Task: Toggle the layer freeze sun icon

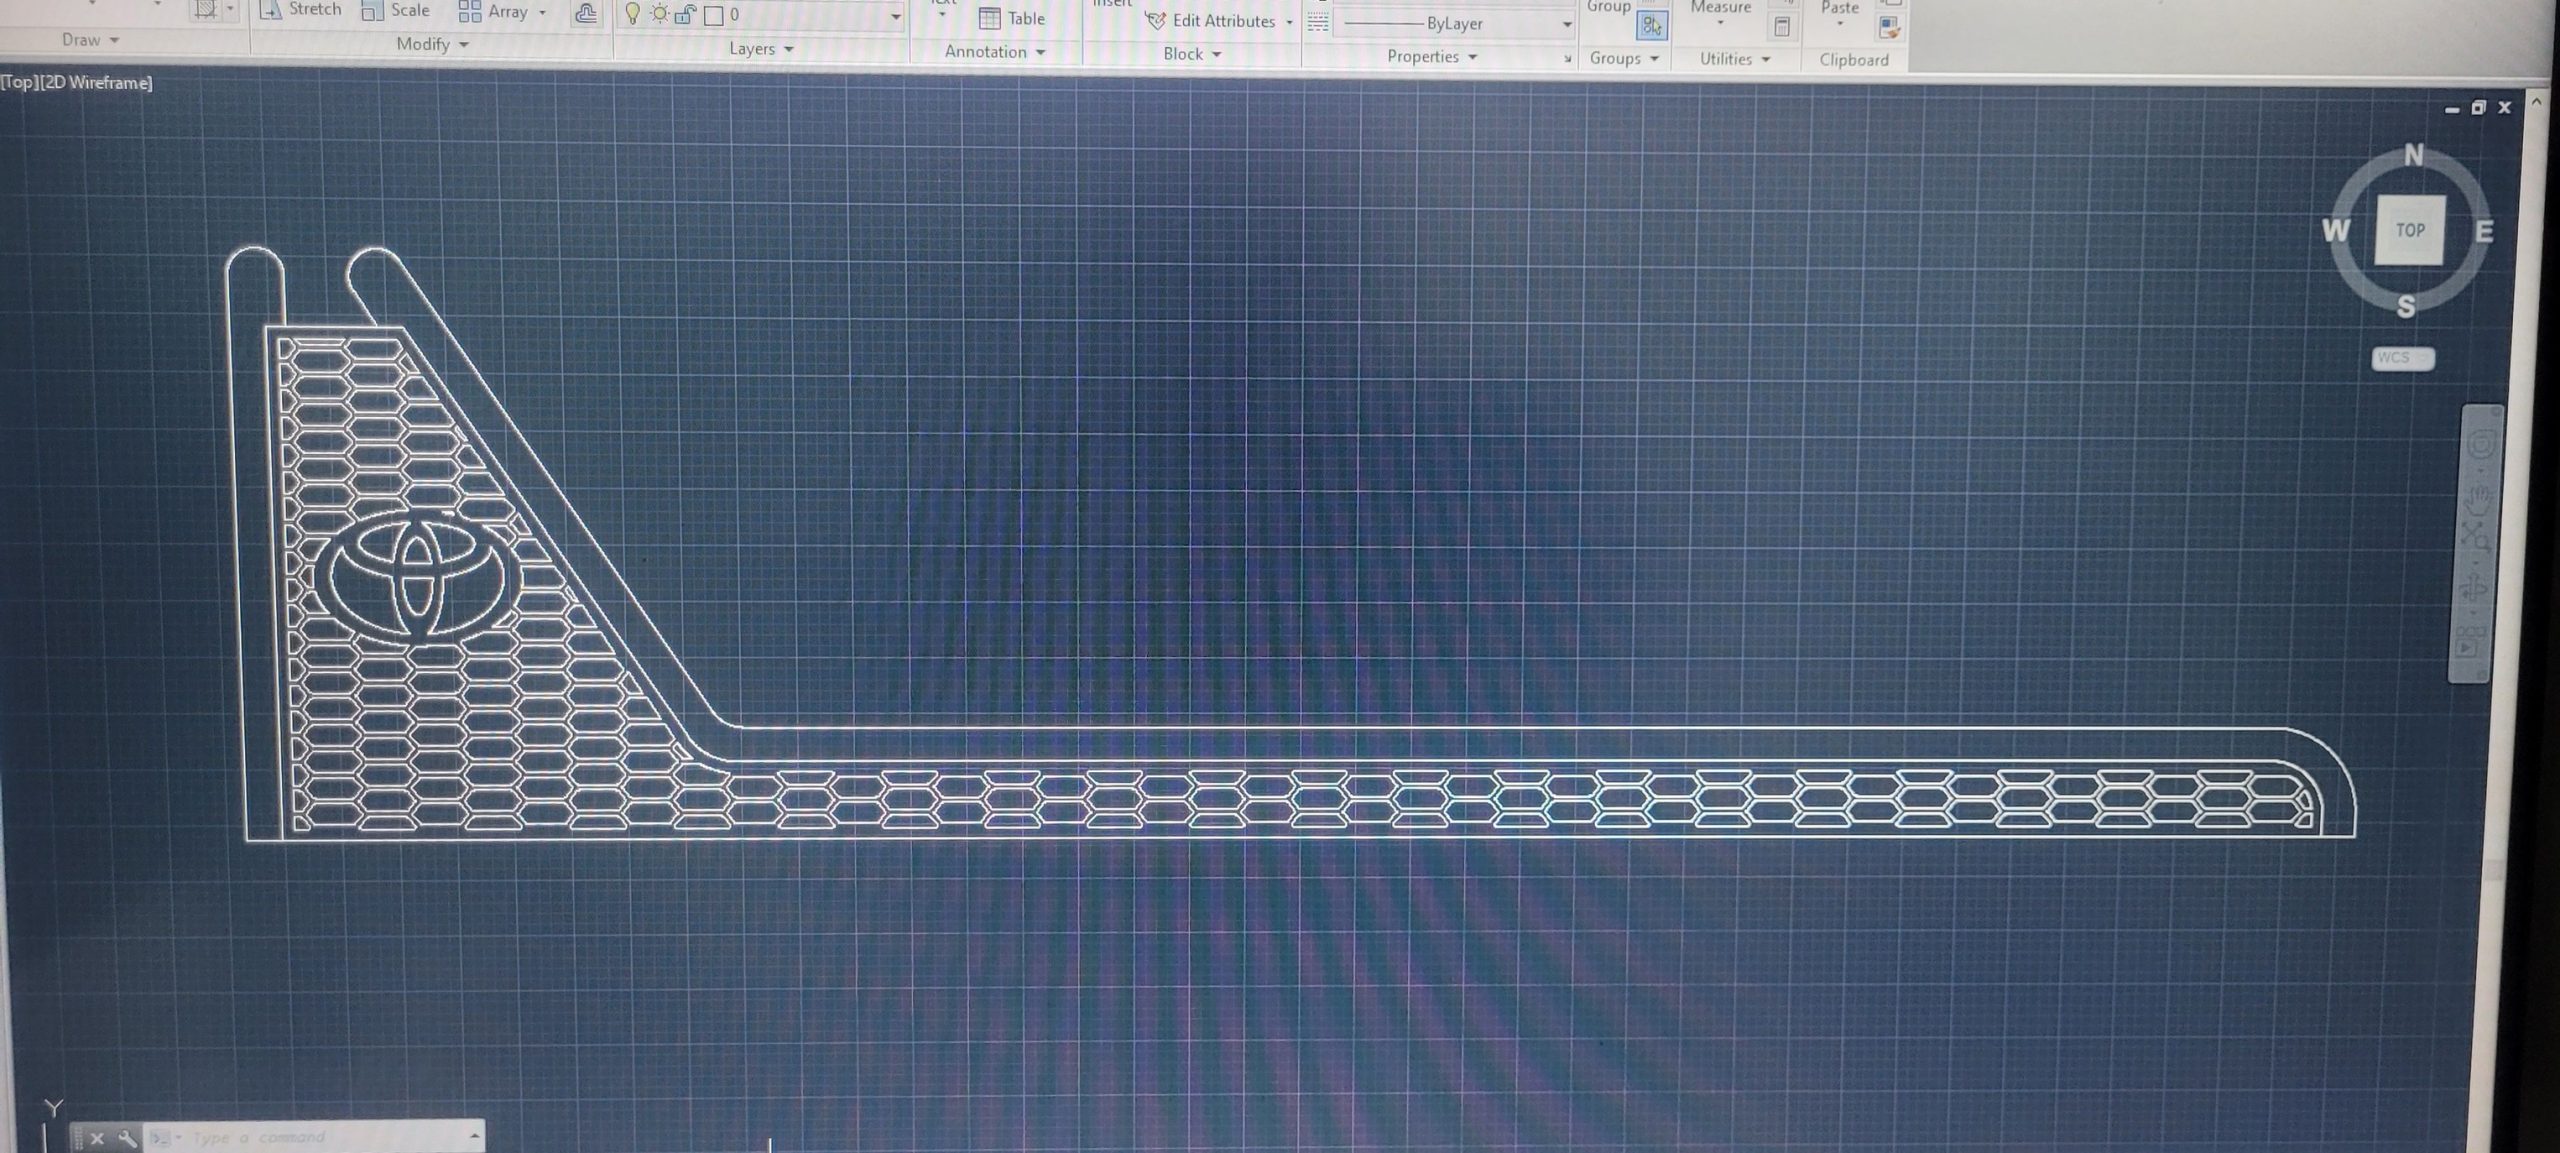Action: 659,14
